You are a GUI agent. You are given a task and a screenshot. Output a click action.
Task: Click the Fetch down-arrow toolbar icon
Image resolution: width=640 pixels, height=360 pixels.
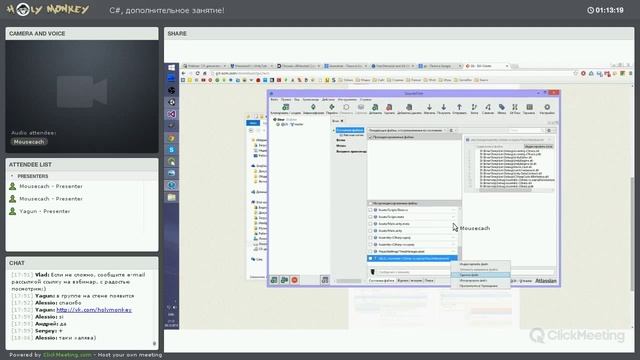[429, 107]
